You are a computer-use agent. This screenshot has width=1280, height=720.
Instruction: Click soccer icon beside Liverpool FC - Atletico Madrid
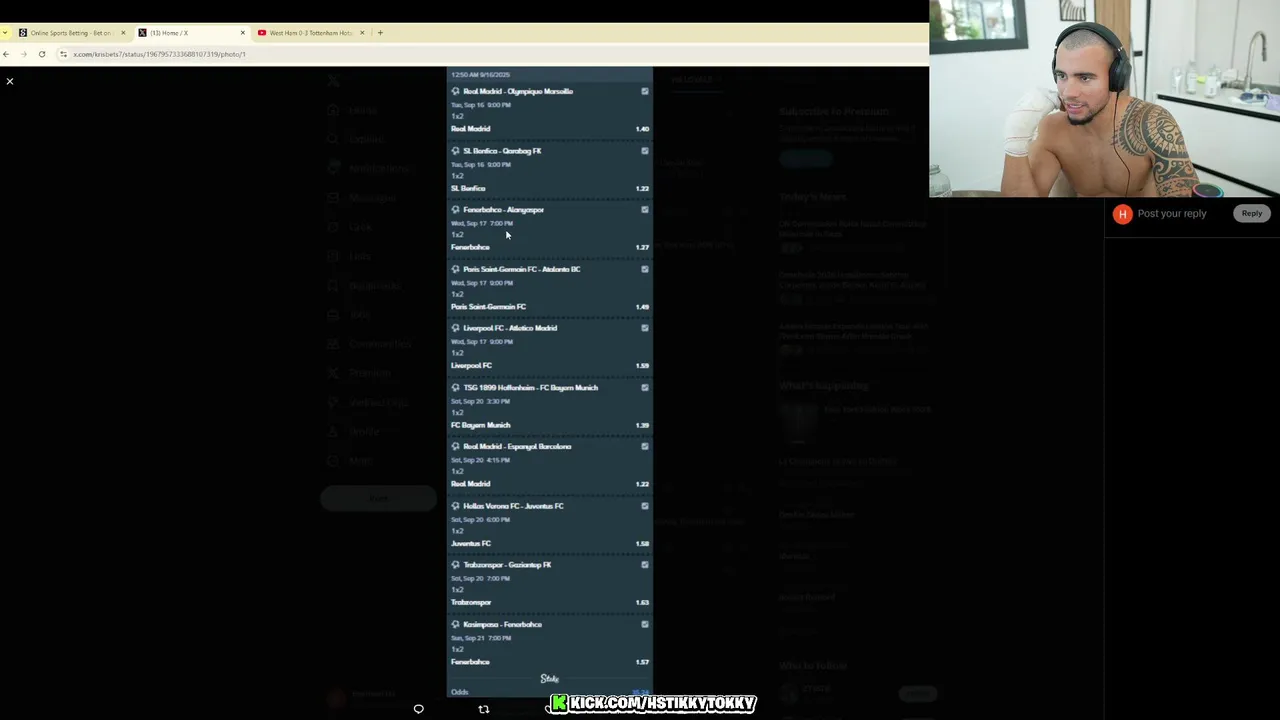pyautogui.click(x=456, y=328)
